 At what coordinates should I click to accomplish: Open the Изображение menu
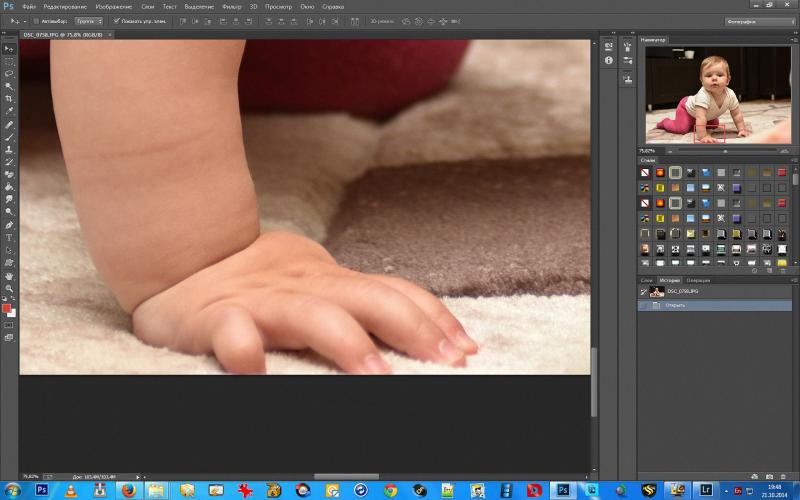(114, 7)
